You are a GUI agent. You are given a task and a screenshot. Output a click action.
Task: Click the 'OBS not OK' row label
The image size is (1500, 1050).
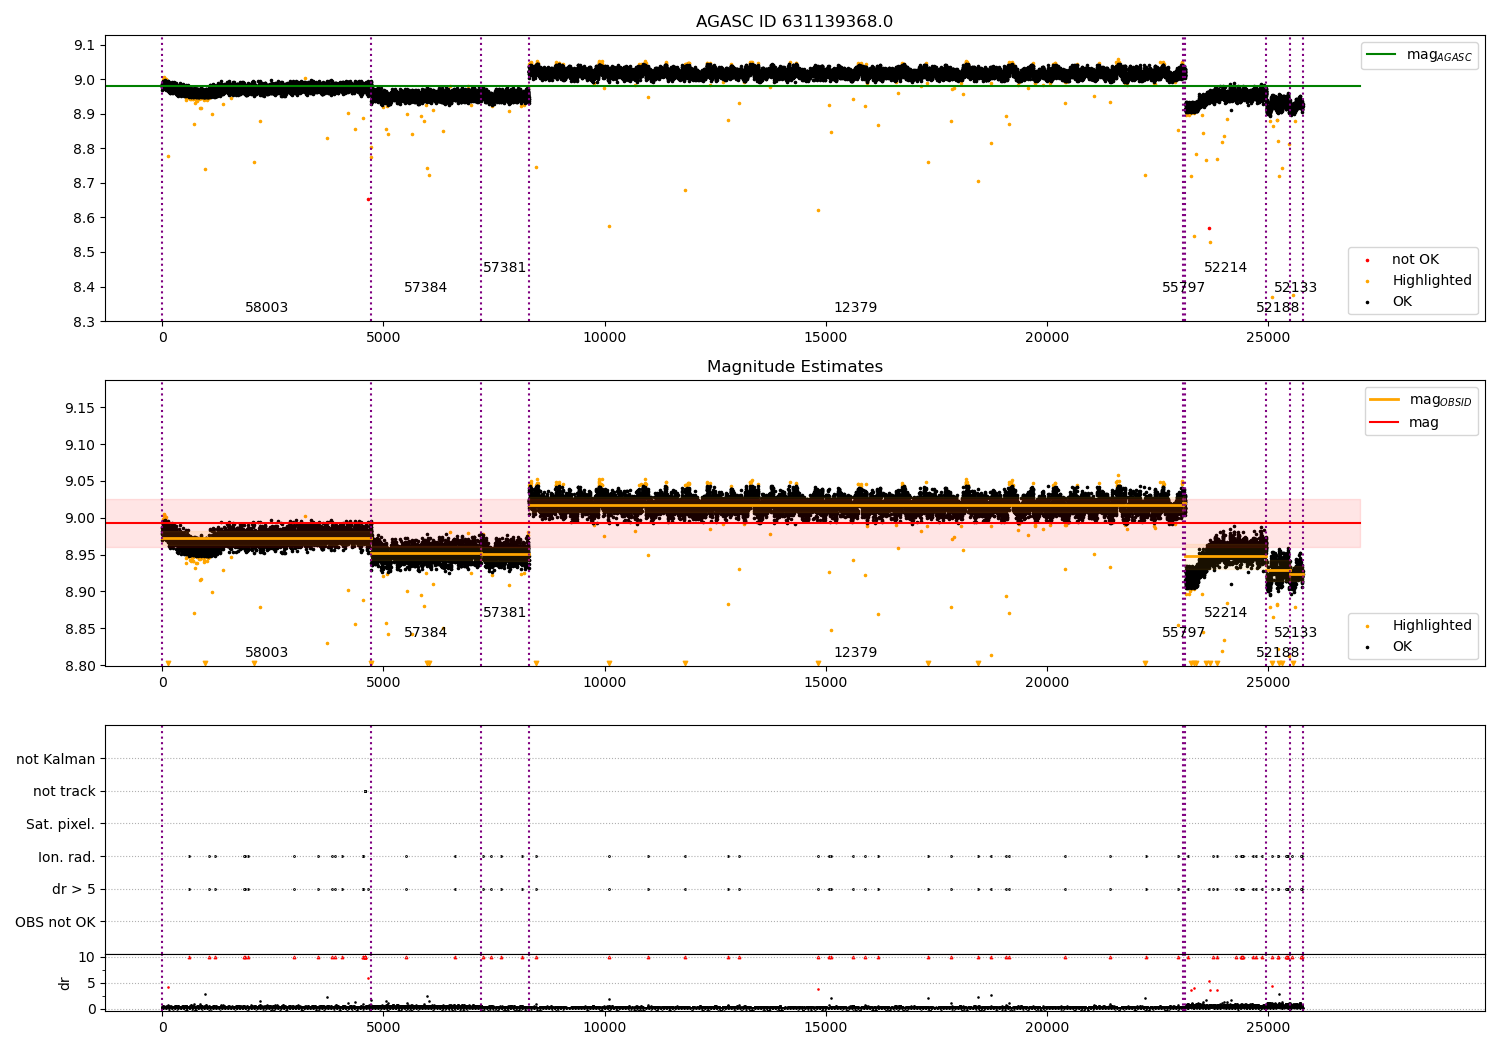[x=56, y=922]
